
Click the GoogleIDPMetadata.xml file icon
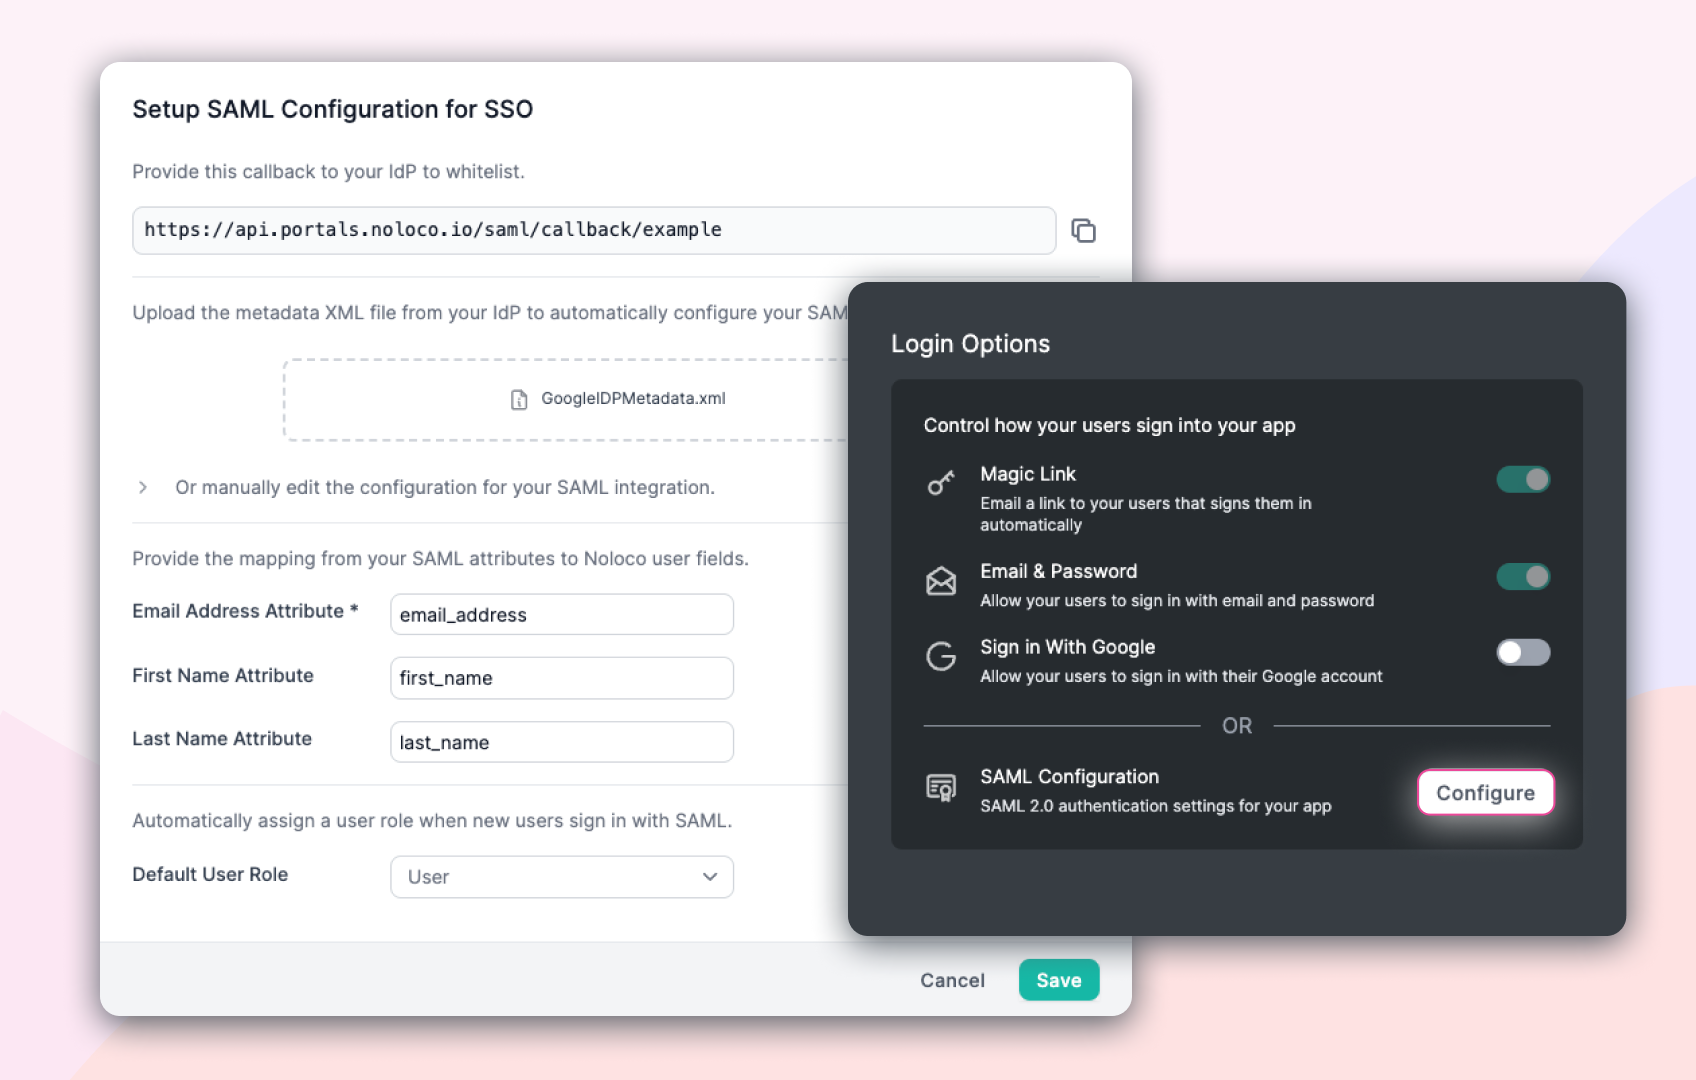[x=519, y=399]
